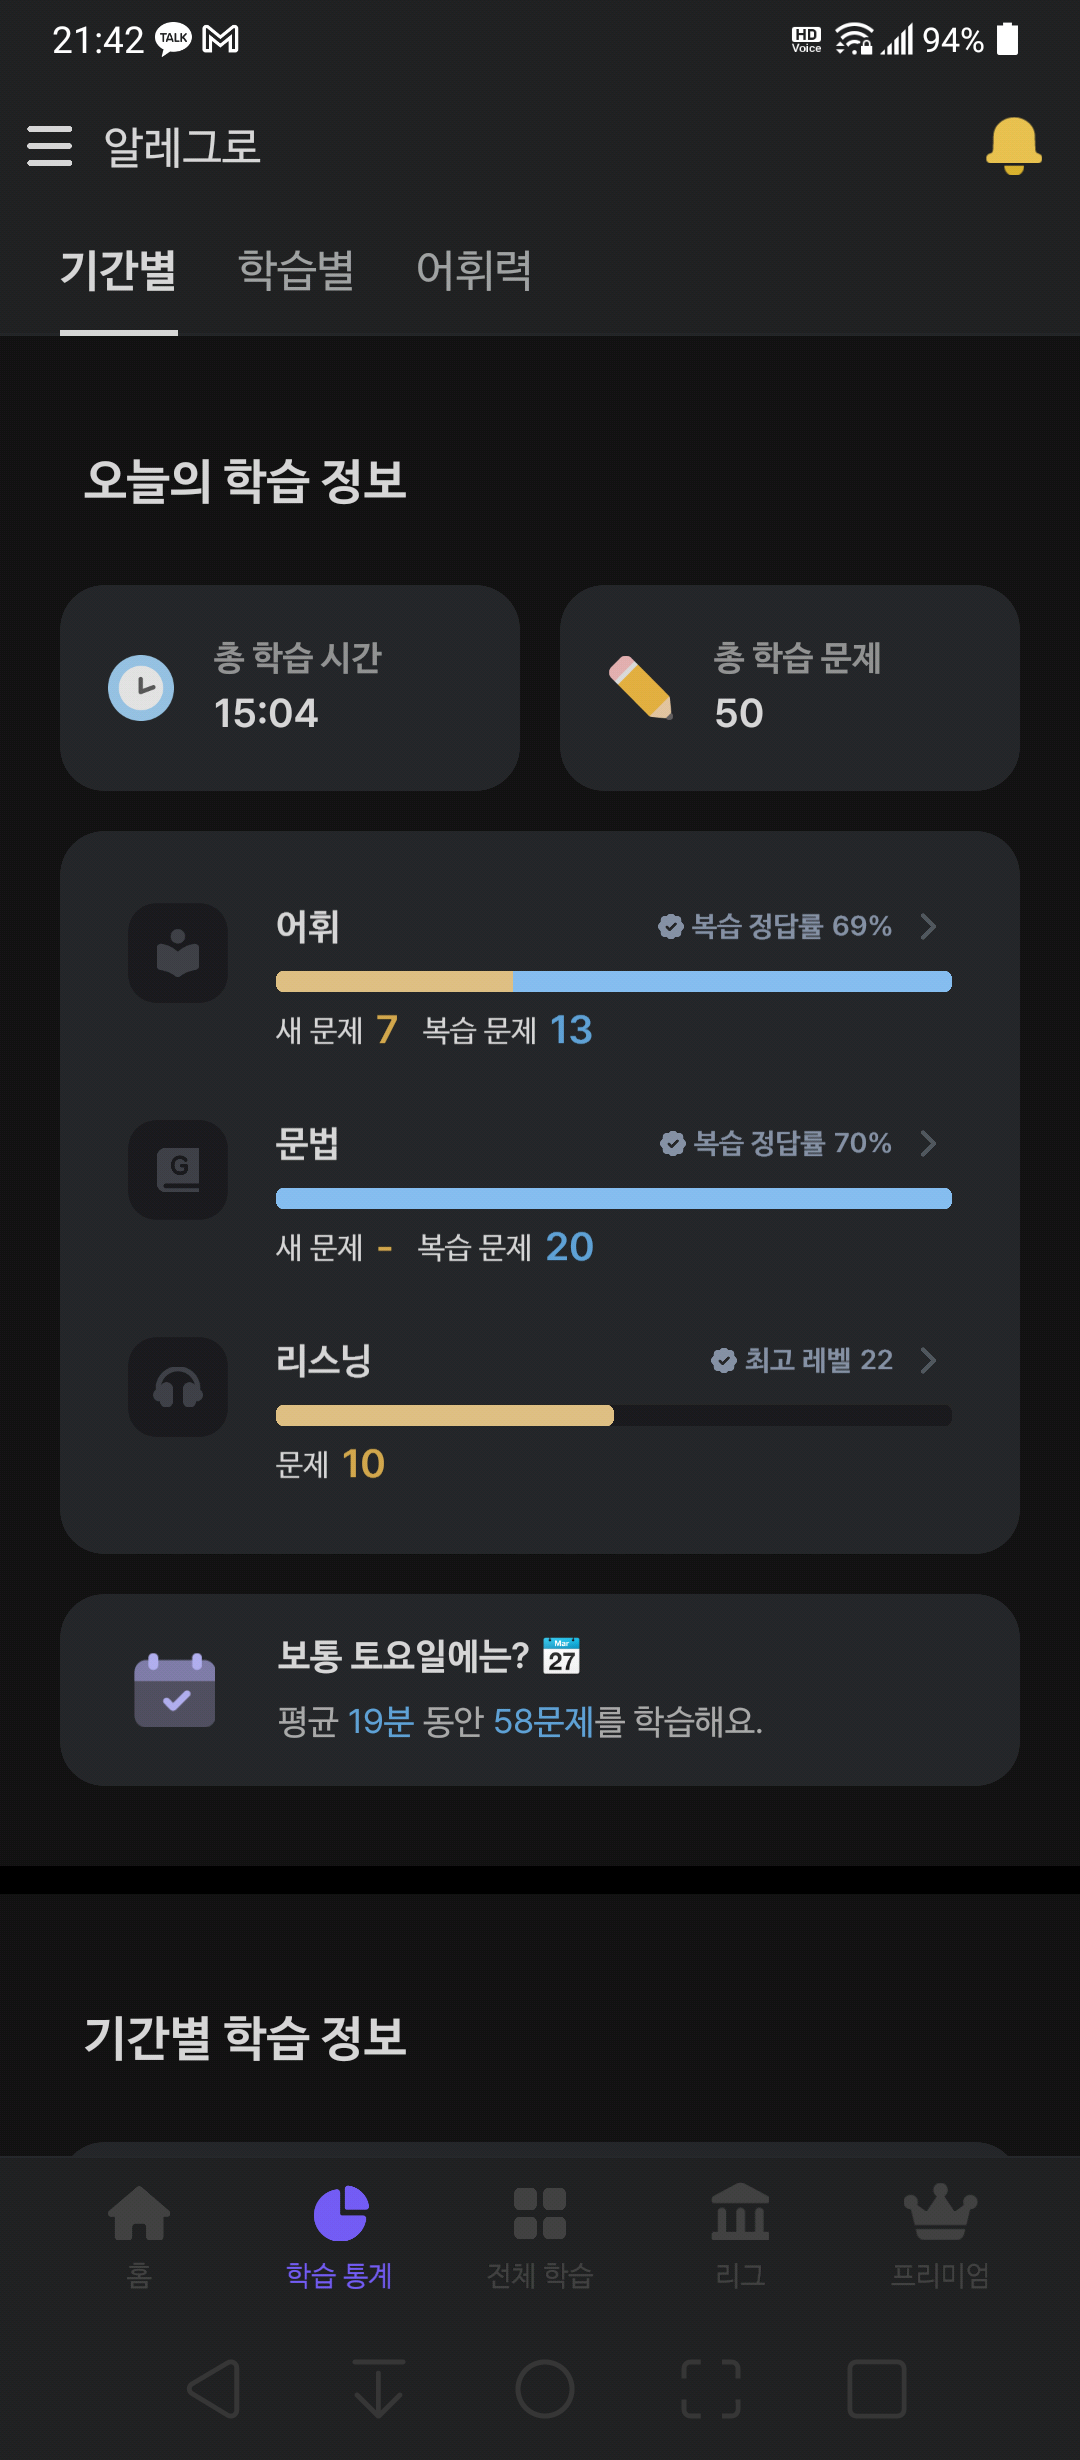Open the 총 학습 문제 card
This screenshot has width=1080, height=2460.
coord(790,688)
